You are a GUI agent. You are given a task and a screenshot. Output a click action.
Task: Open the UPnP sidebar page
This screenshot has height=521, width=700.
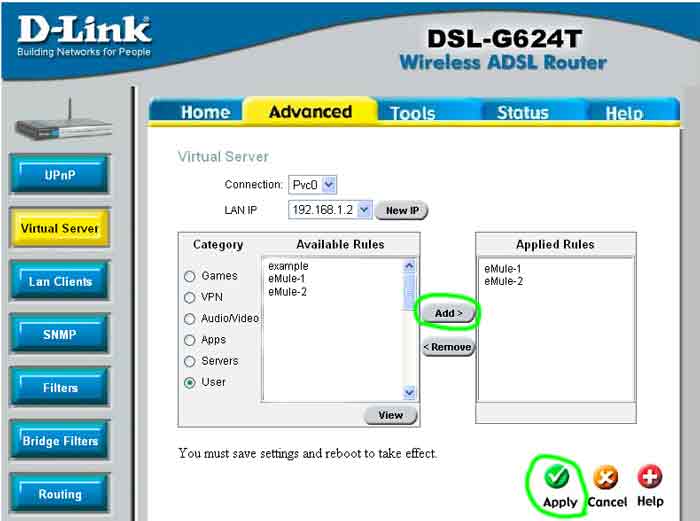click(60, 175)
